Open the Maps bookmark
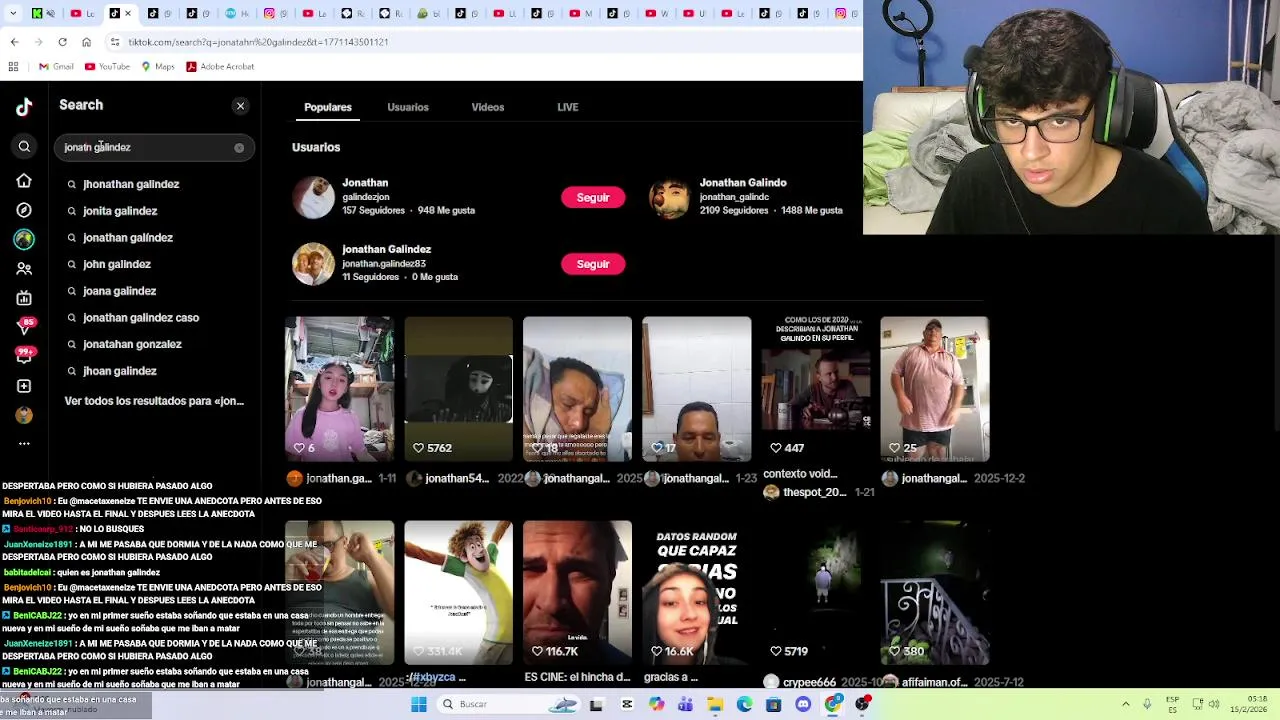This screenshot has height=720, width=1280. [158, 67]
